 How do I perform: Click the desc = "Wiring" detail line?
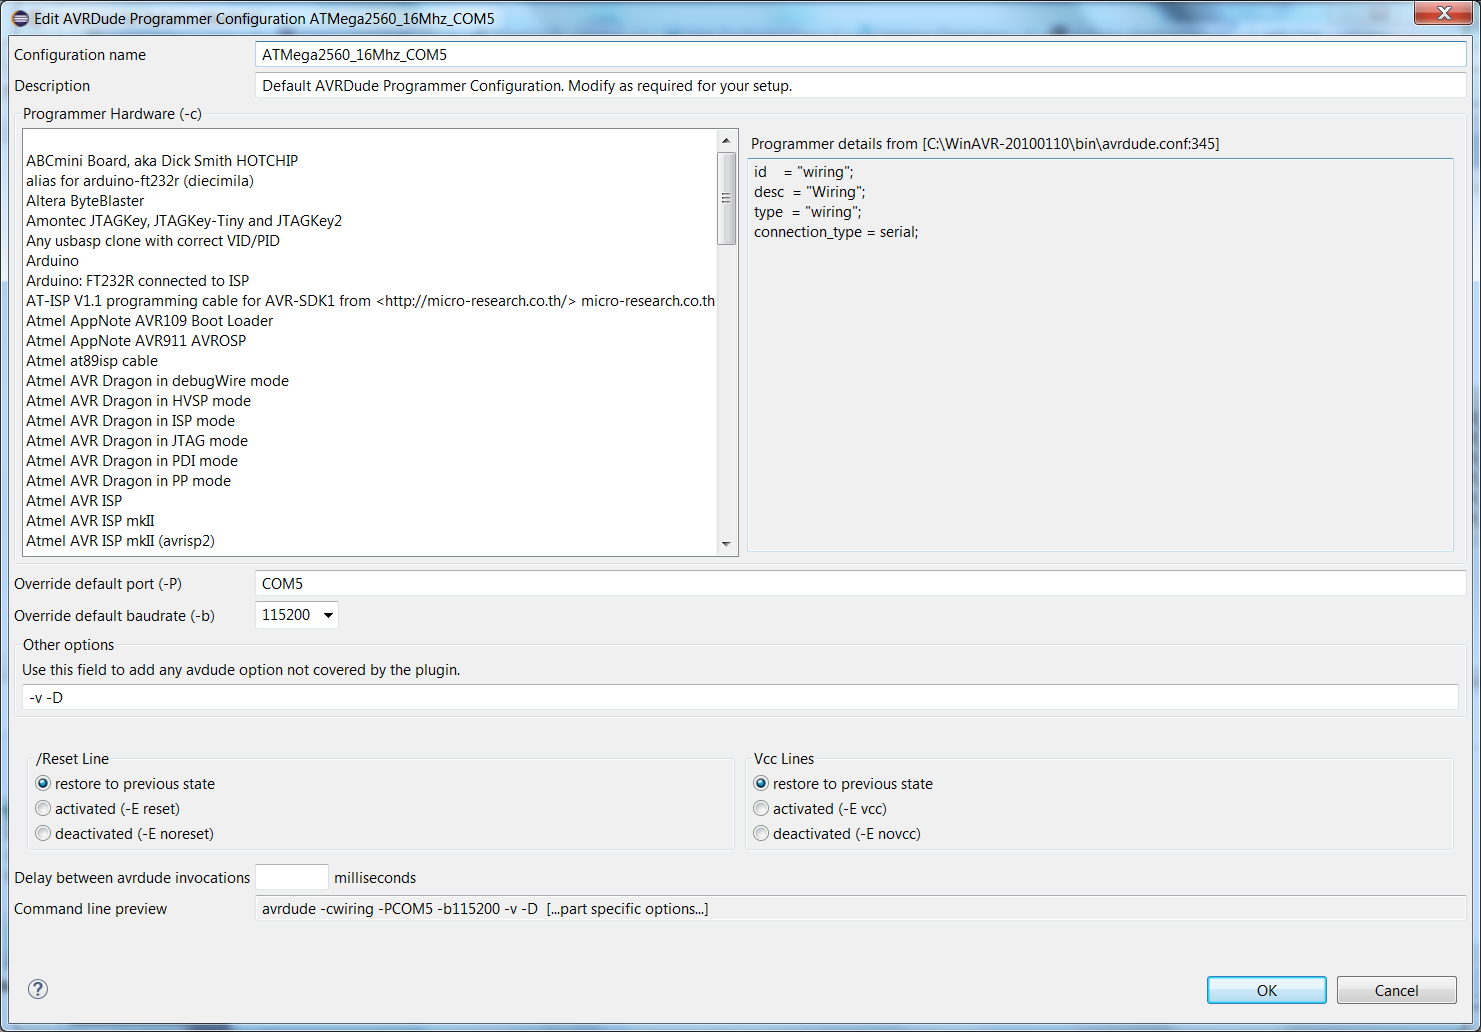810,192
